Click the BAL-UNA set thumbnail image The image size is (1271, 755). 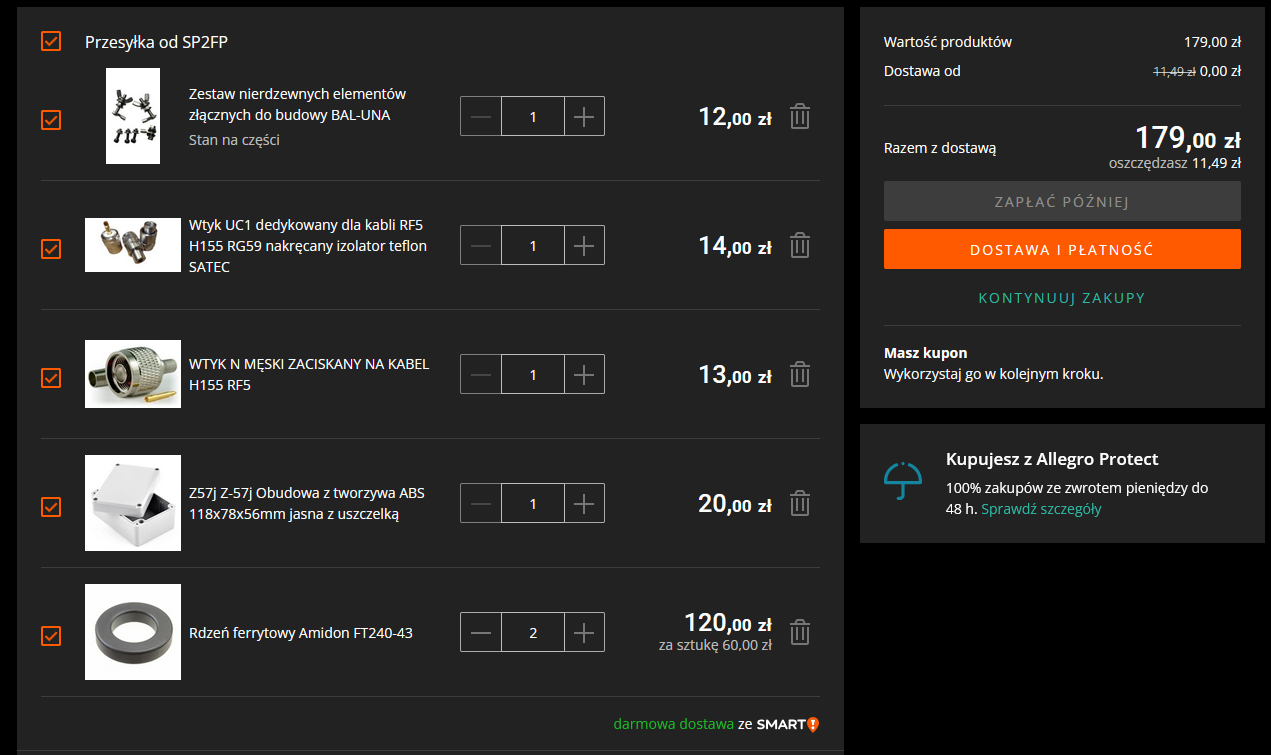(133, 116)
